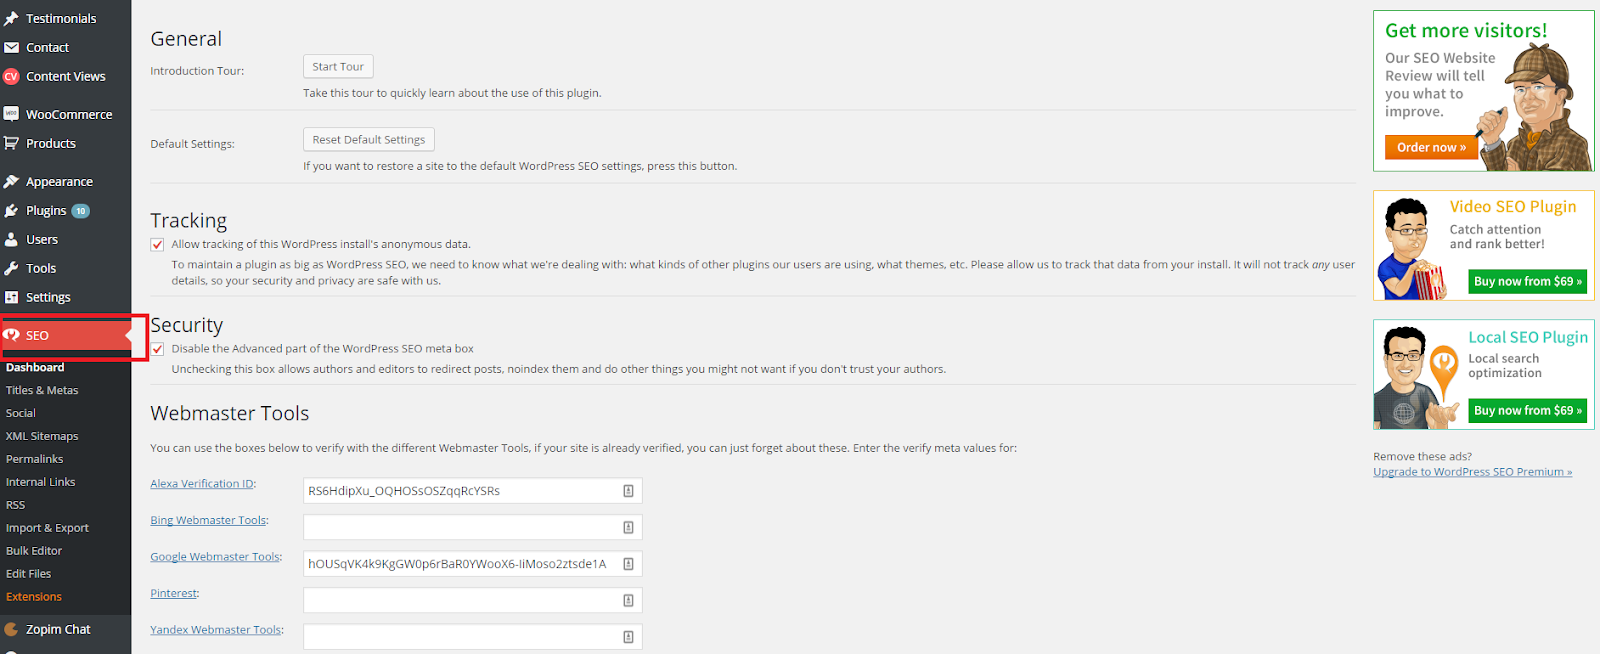Click icon inside Yandex Webmaster Tools field
The image size is (1600, 654).
click(628, 637)
